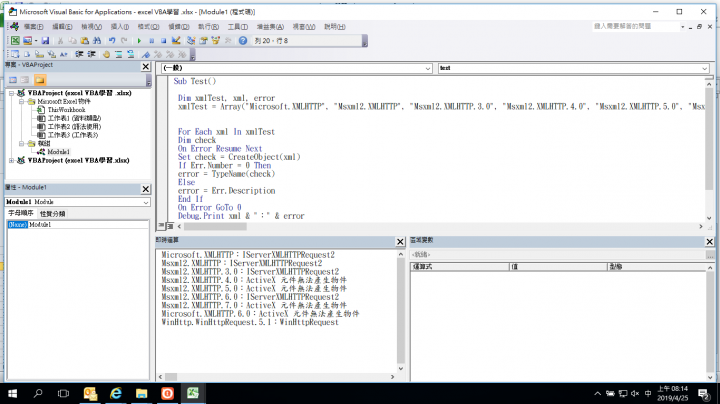Click immediate window vertical scrollbar
Screen dimensions: 720x404
click(400, 311)
